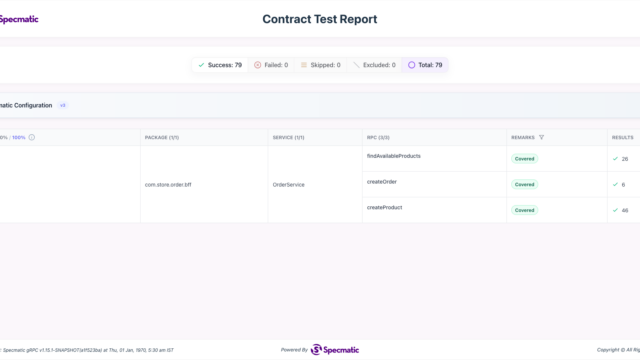Open the createOrder RPC row
The height and width of the screenshot is (360, 640).
pos(434,184)
